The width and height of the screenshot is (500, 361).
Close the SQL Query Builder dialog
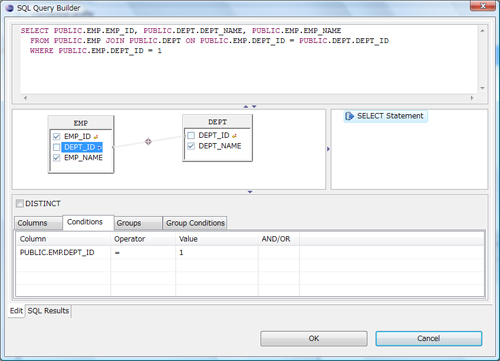point(483,6)
